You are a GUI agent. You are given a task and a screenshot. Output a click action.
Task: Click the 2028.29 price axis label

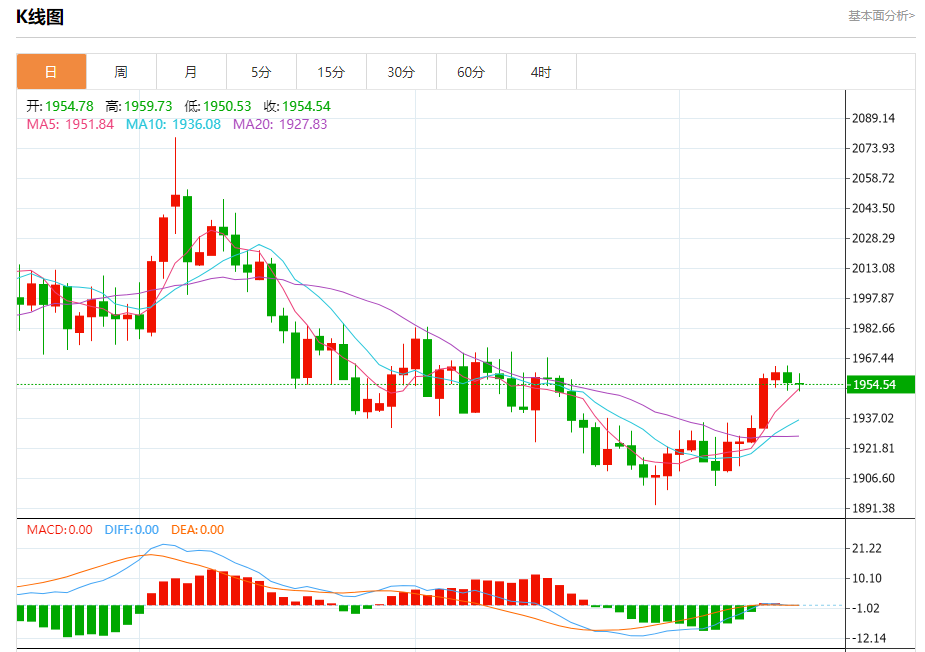coord(873,238)
